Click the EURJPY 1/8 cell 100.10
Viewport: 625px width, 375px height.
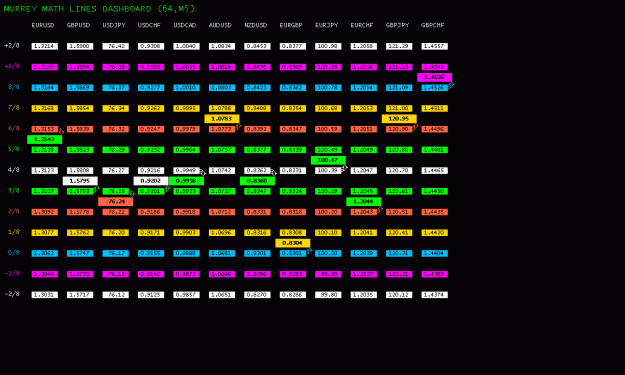(328, 233)
